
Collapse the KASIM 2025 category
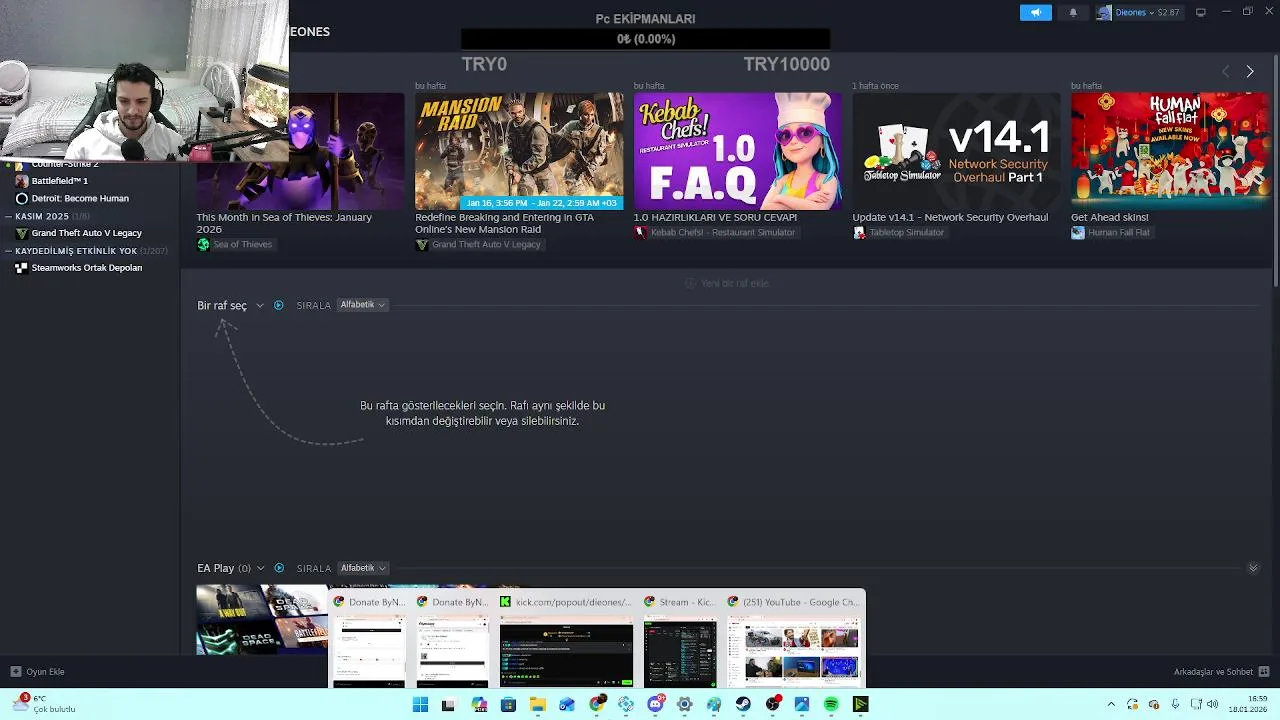[x=8, y=216]
